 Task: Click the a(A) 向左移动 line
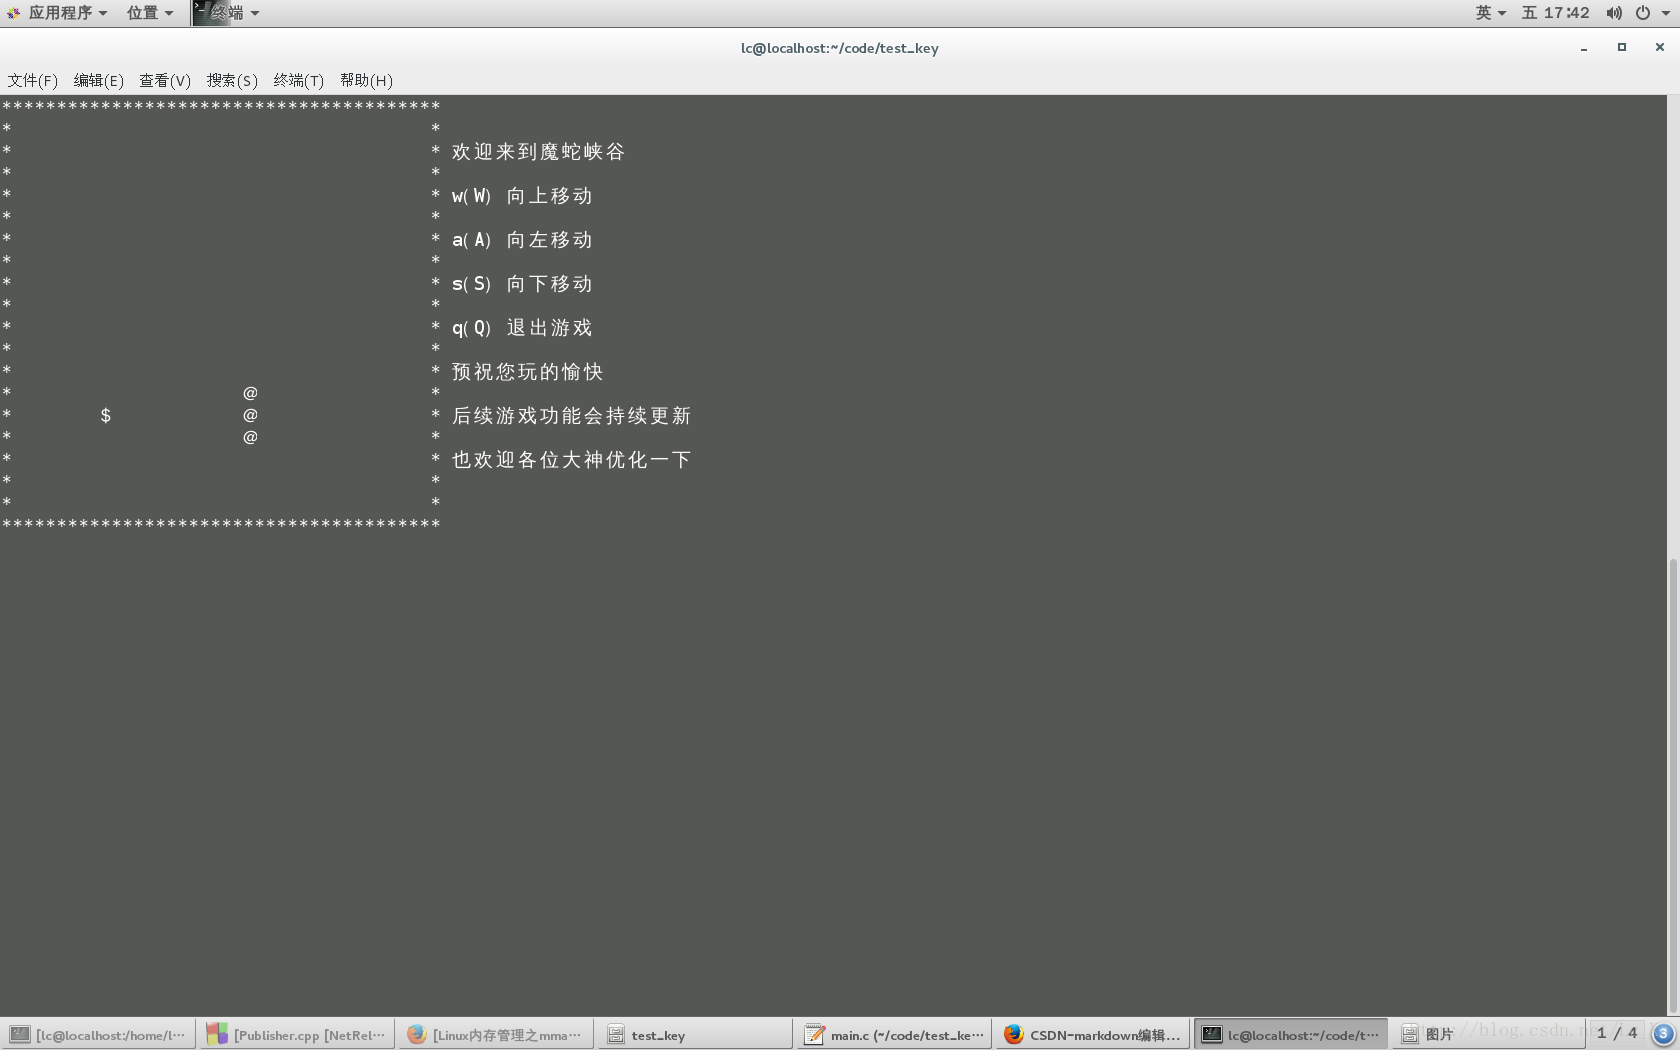click(522, 239)
